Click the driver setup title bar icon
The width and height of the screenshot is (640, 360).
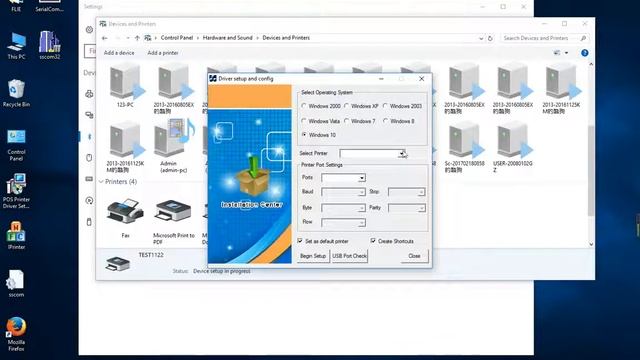coord(213,78)
